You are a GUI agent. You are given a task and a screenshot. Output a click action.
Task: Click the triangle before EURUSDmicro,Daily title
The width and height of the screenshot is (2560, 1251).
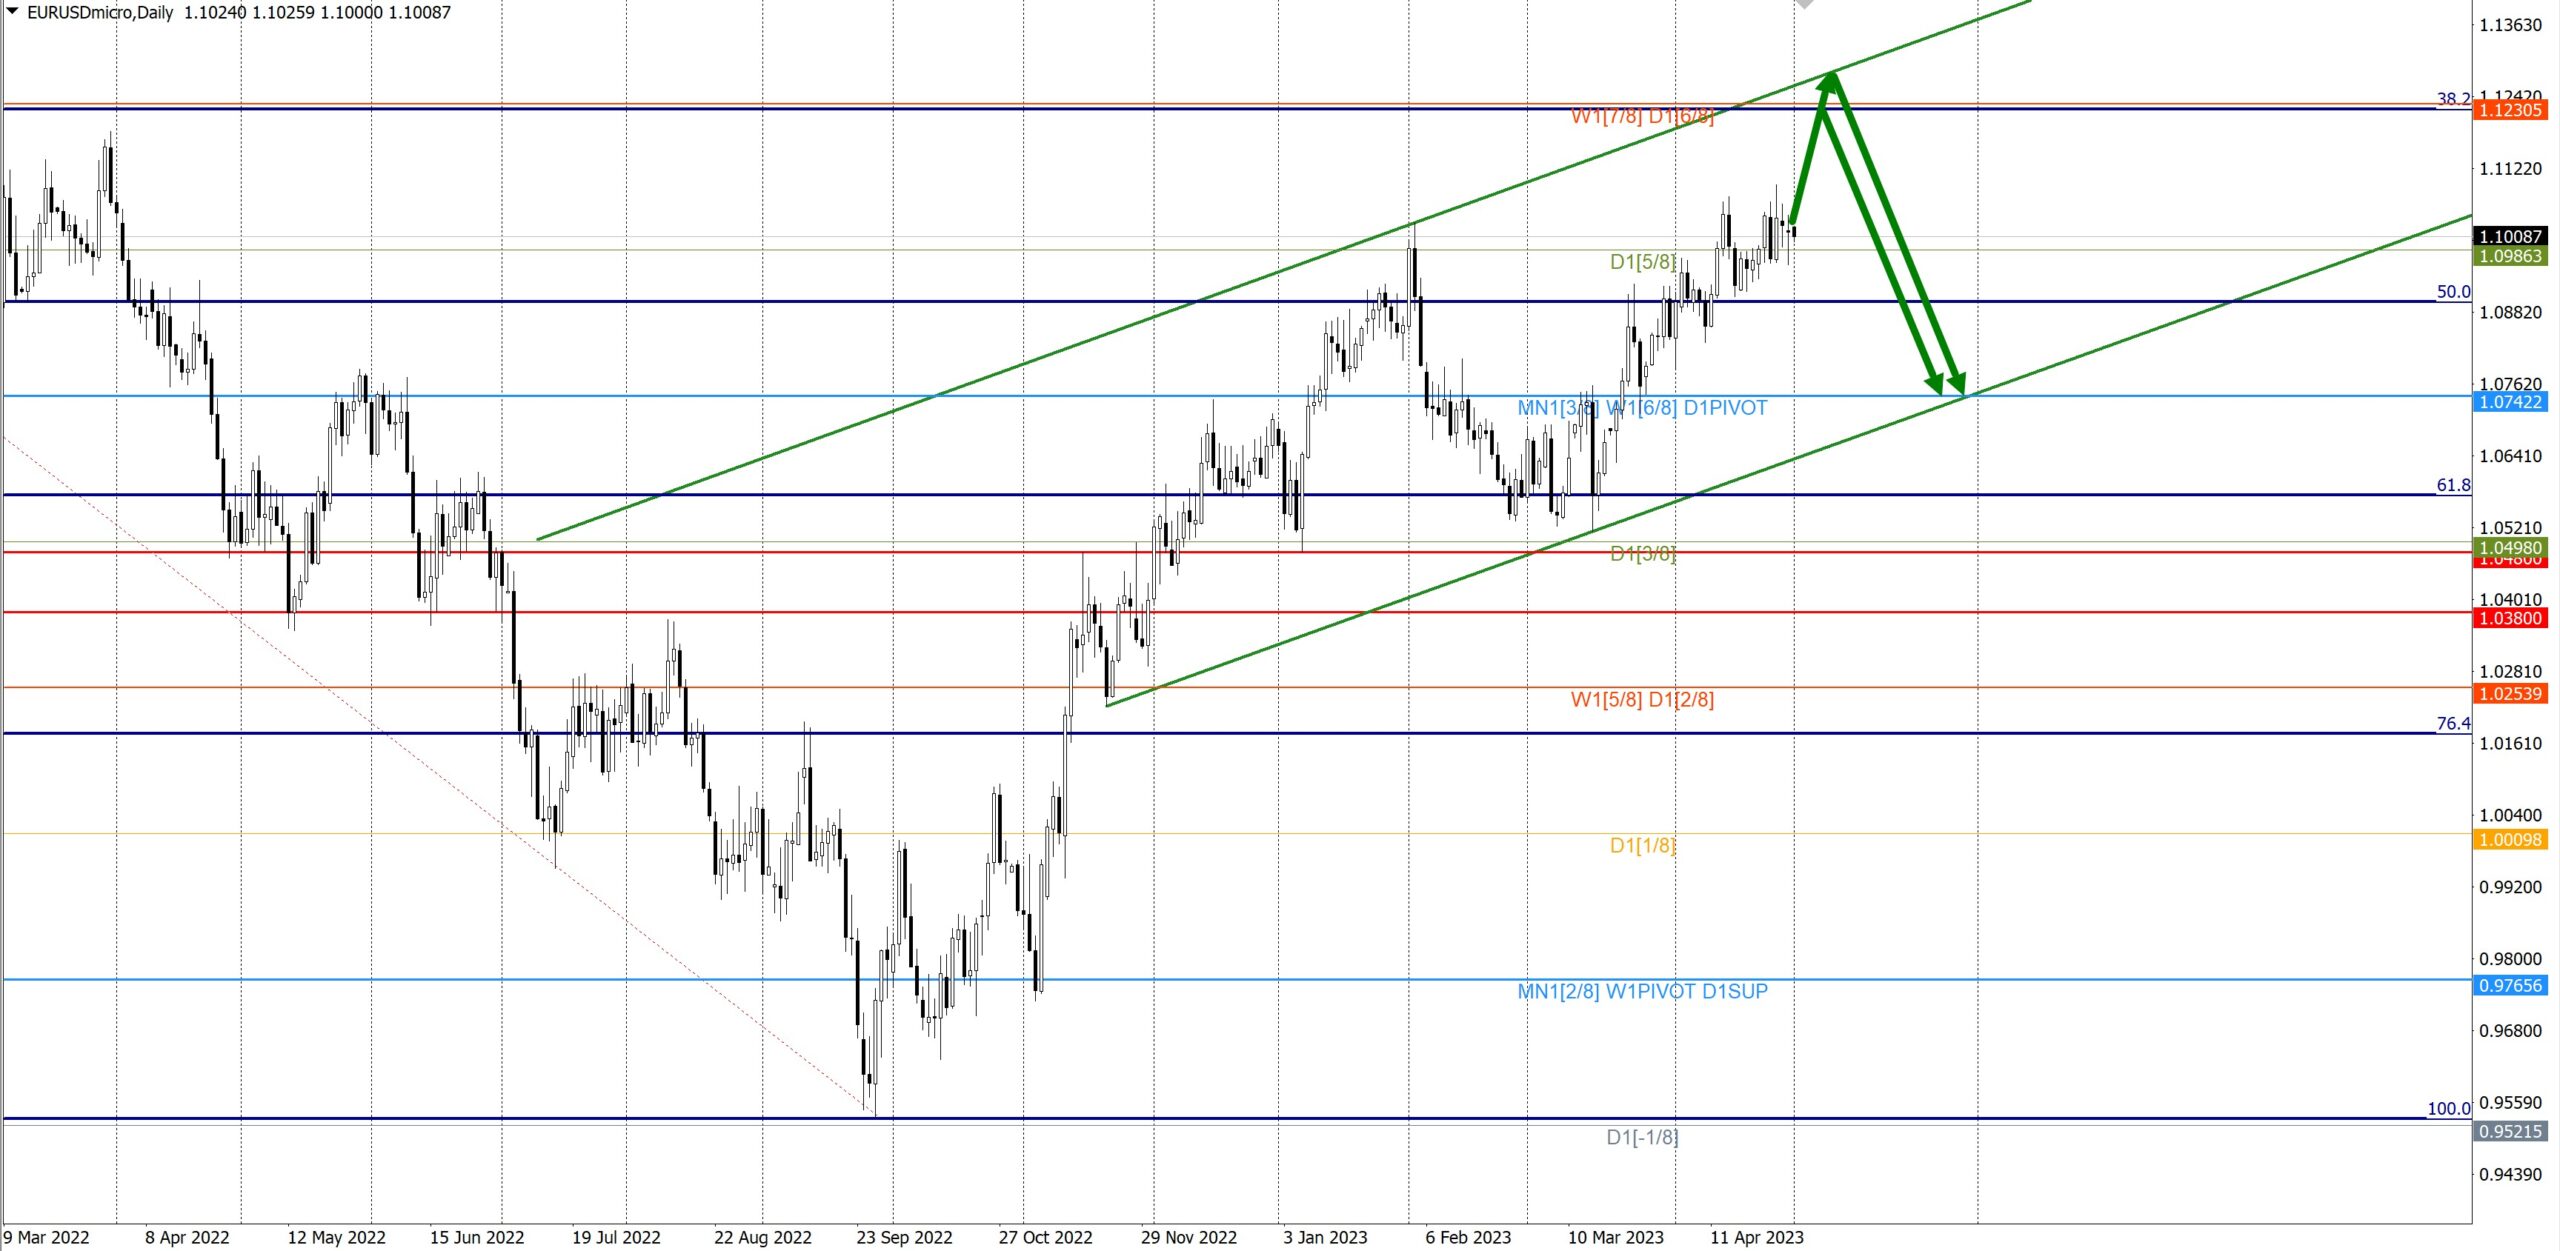(x=12, y=11)
